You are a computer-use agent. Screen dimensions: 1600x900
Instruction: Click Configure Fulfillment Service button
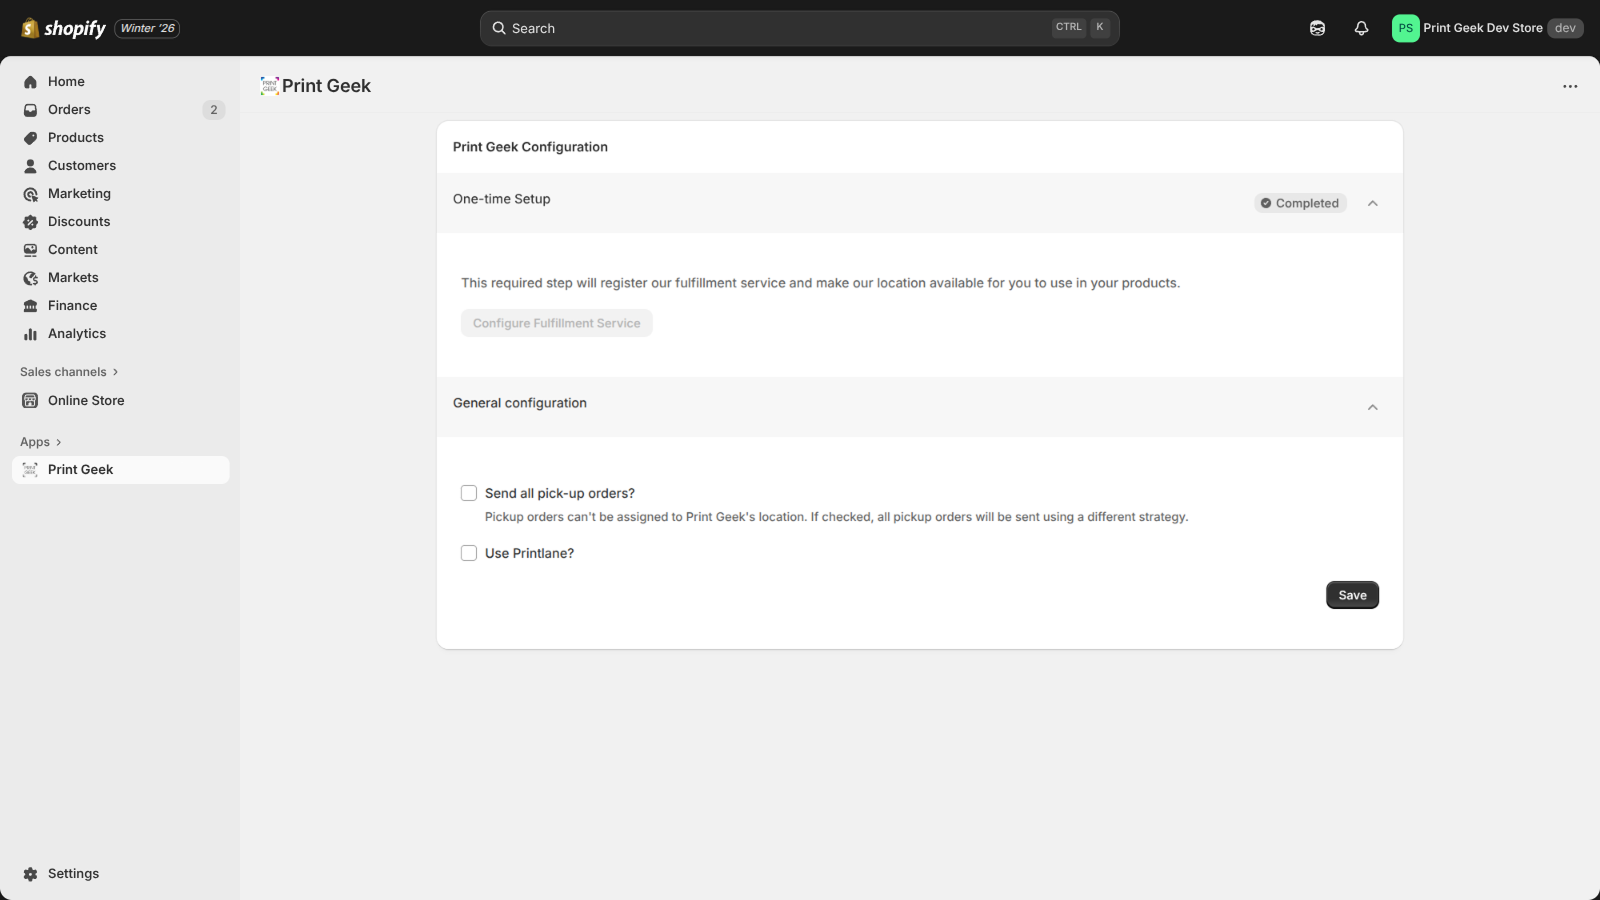(556, 323)
